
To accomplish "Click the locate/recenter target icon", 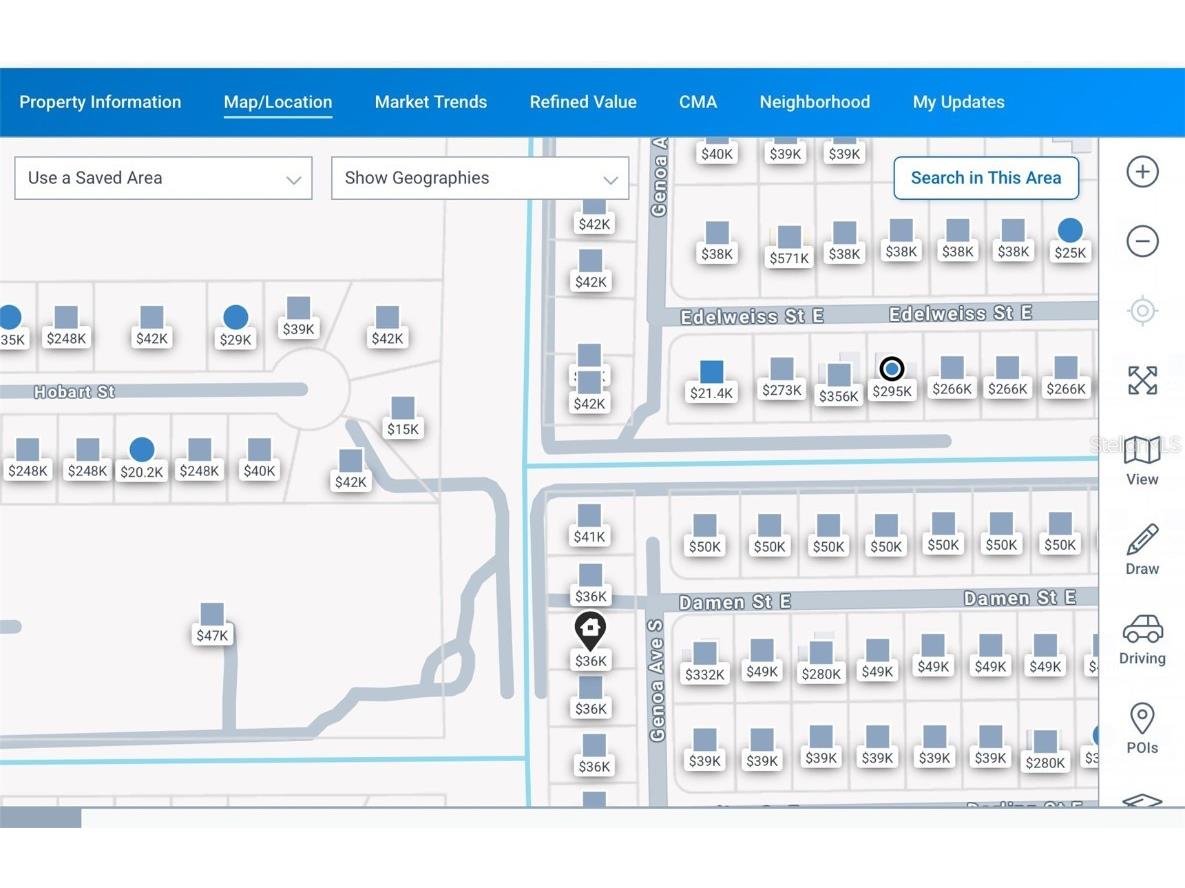I will pos(1142,311).
